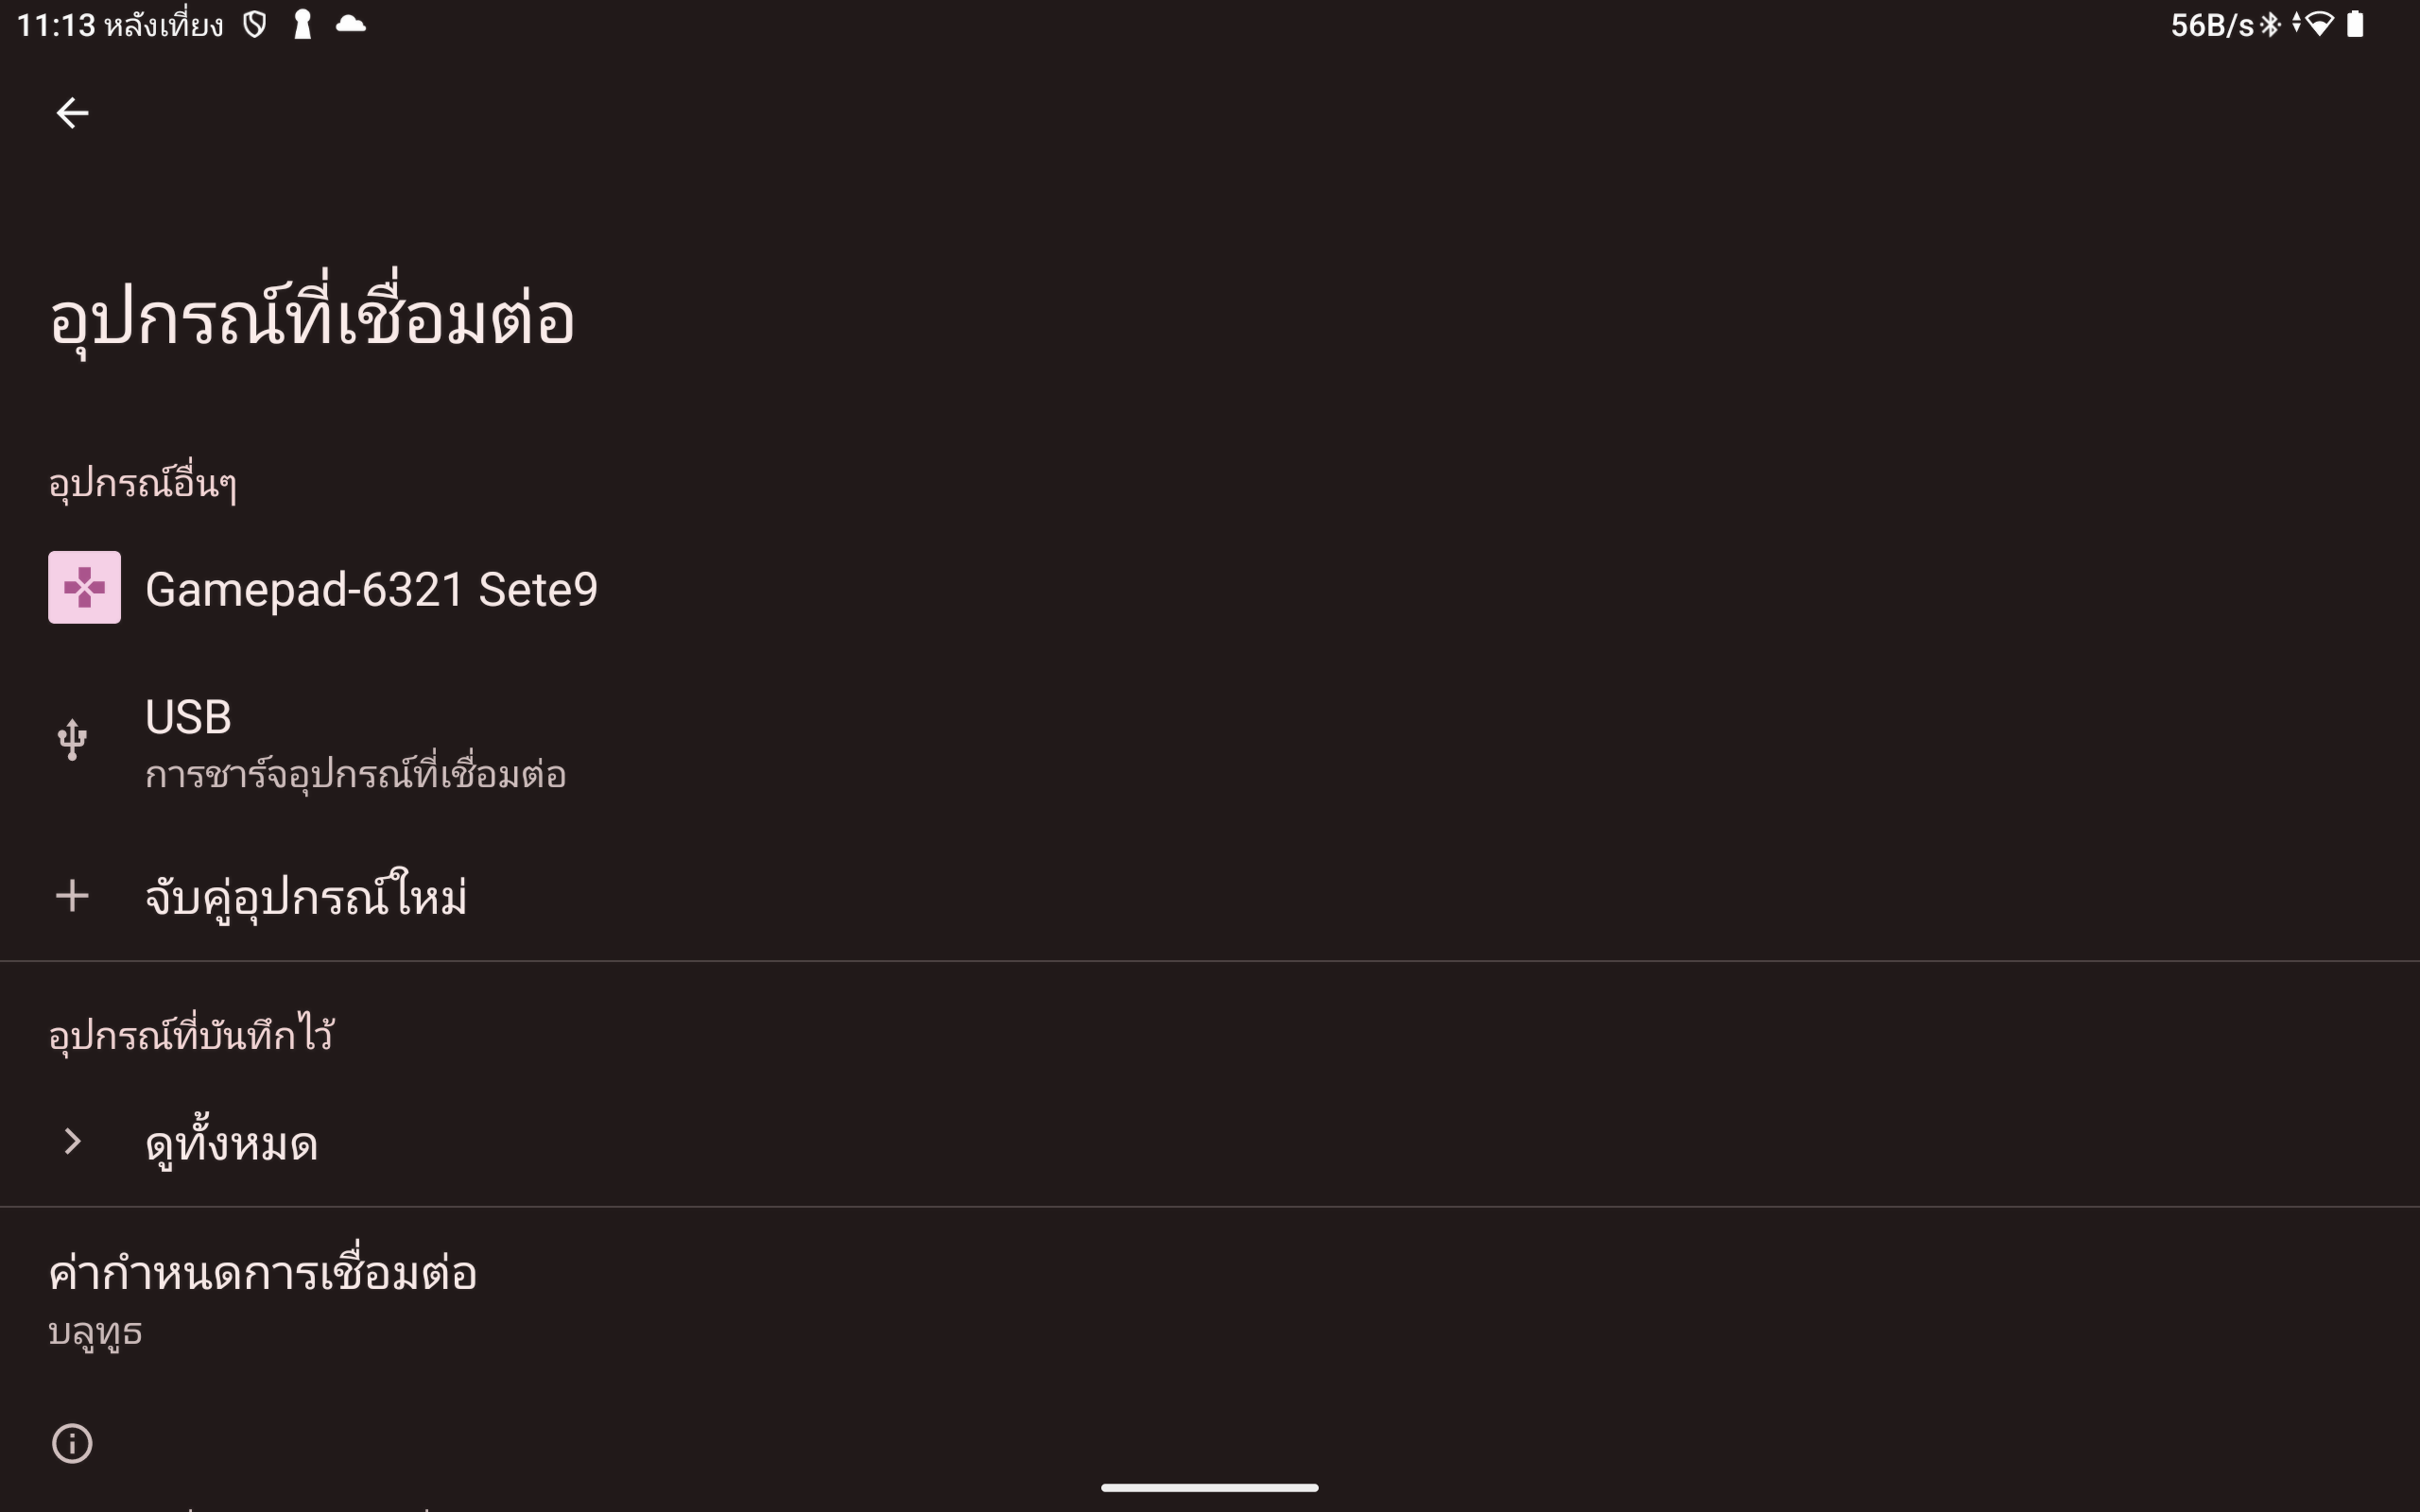
Task: Tap the USB symbol icon
Action: tap(72, 740)
